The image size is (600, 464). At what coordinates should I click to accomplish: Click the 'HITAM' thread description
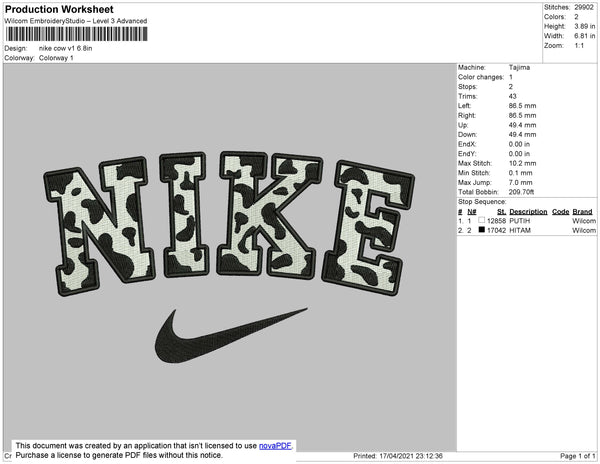pyautogui.click(x=520, y=230)
